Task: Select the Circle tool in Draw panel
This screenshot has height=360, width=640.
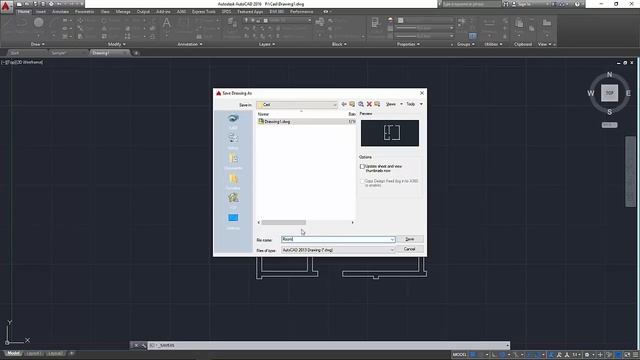Action: click(x=39, y=22)
